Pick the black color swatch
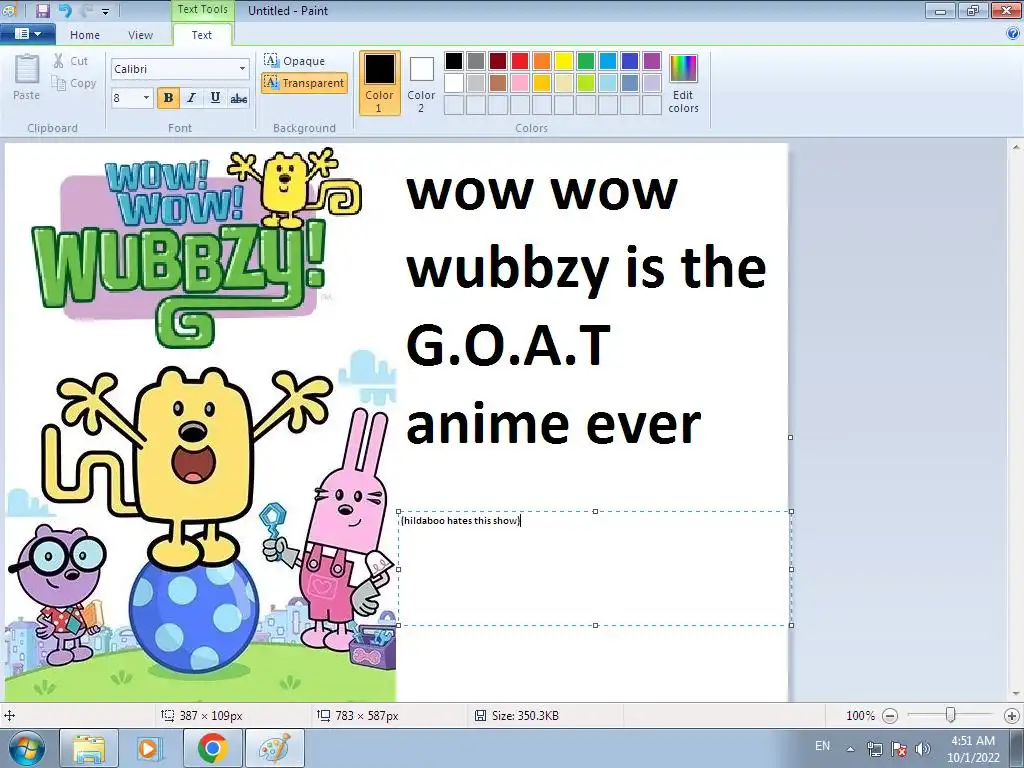This screenshot has width=1024, height=768. pos(454,61)
